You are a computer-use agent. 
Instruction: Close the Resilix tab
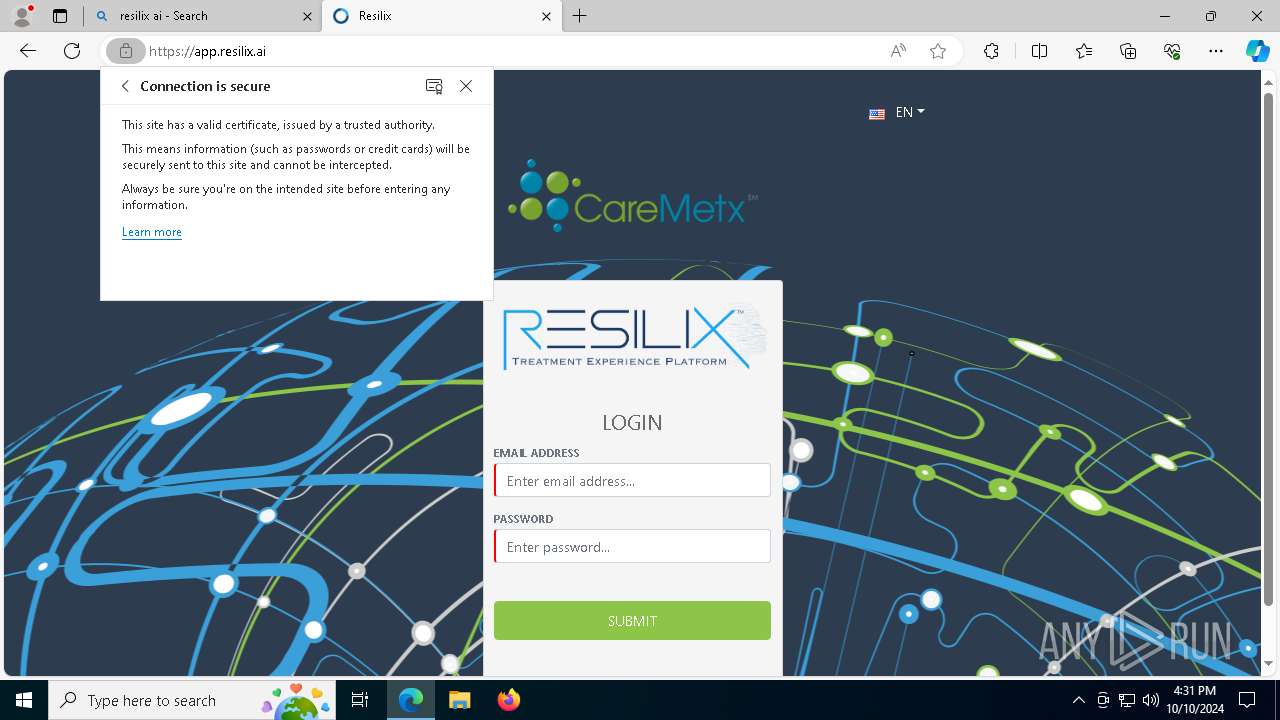tap(546, 16)
